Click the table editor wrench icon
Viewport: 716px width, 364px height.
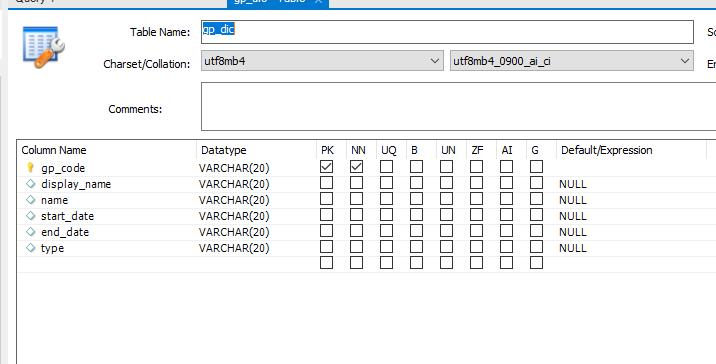click(43, 47)
